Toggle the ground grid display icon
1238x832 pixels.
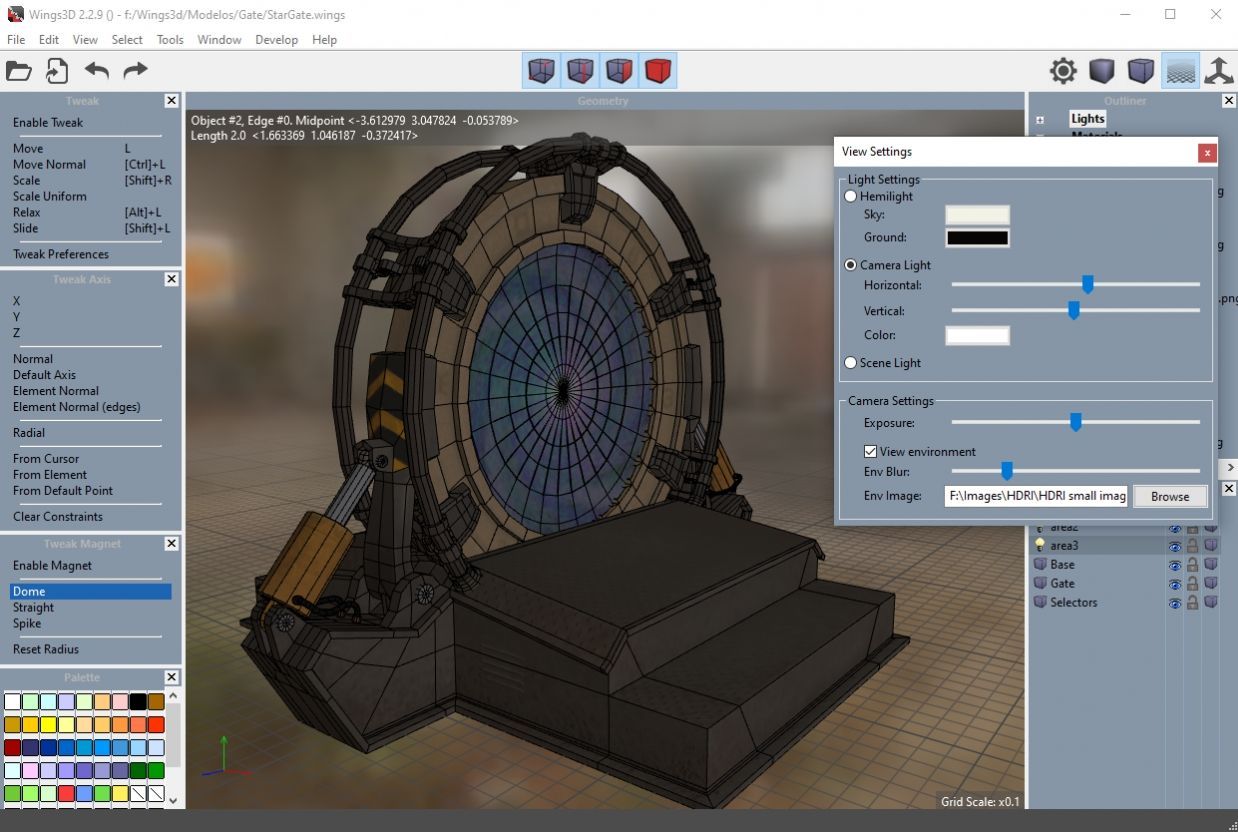[1180, 70]
